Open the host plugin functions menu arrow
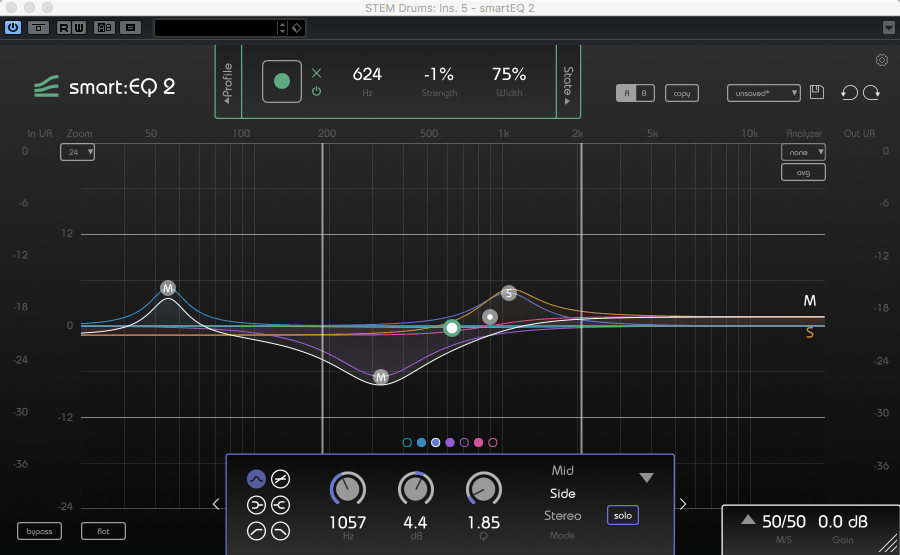This screenshot has width=900, height=555. (x=888, y=28)
